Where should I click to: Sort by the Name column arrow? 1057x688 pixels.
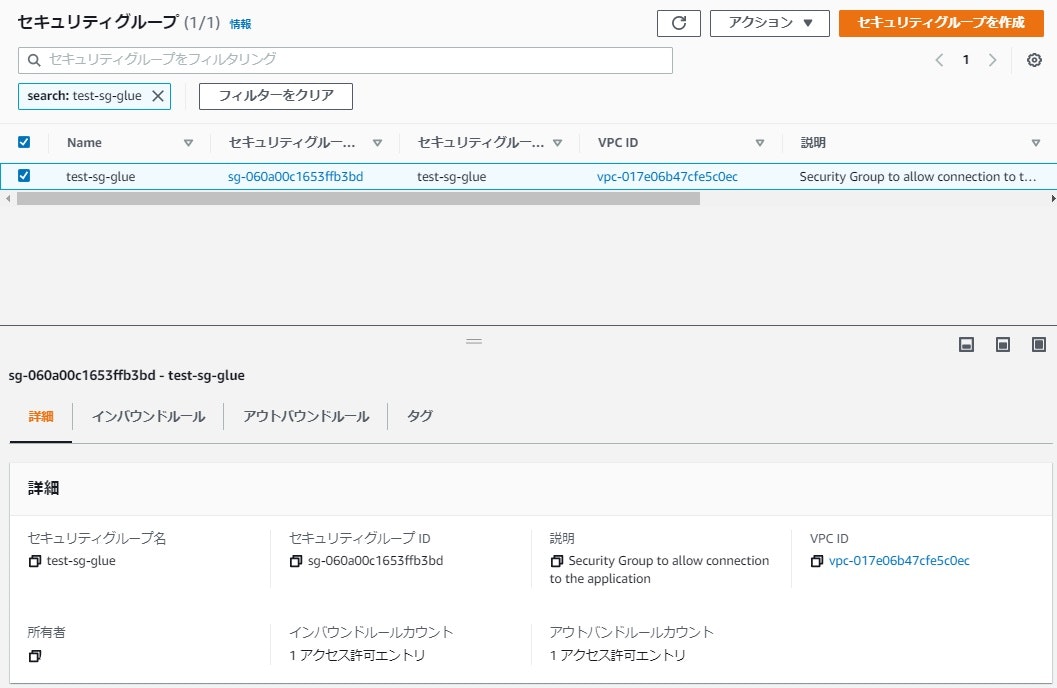tap(188, 143)
